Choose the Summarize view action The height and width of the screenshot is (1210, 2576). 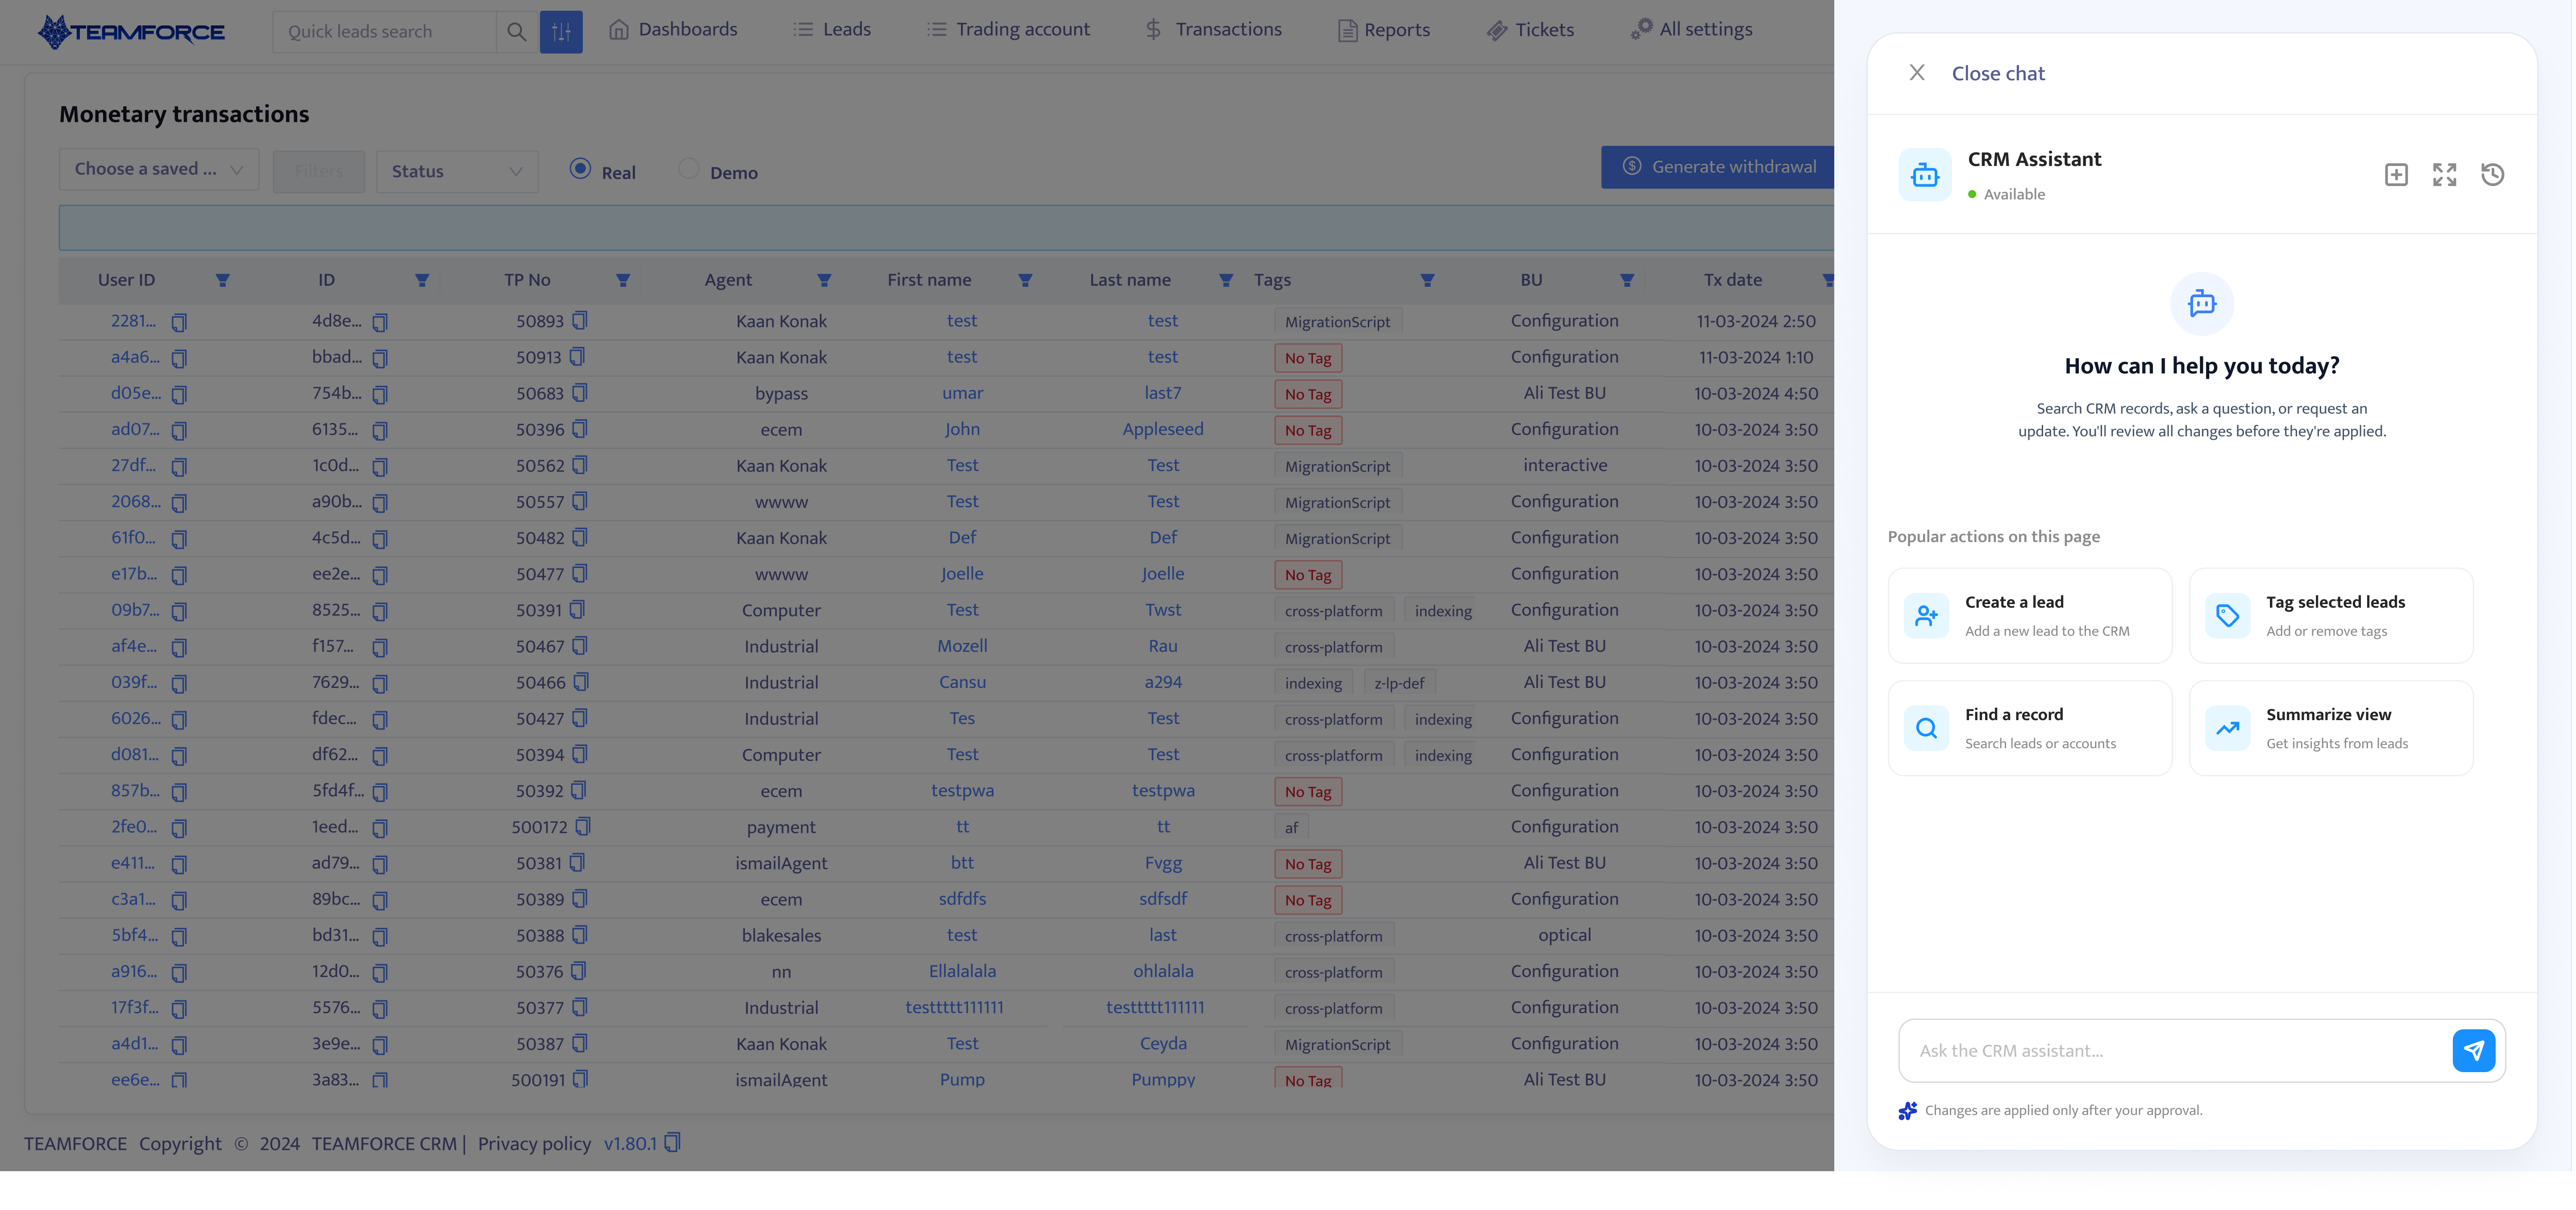click(x=2331, y=728)
